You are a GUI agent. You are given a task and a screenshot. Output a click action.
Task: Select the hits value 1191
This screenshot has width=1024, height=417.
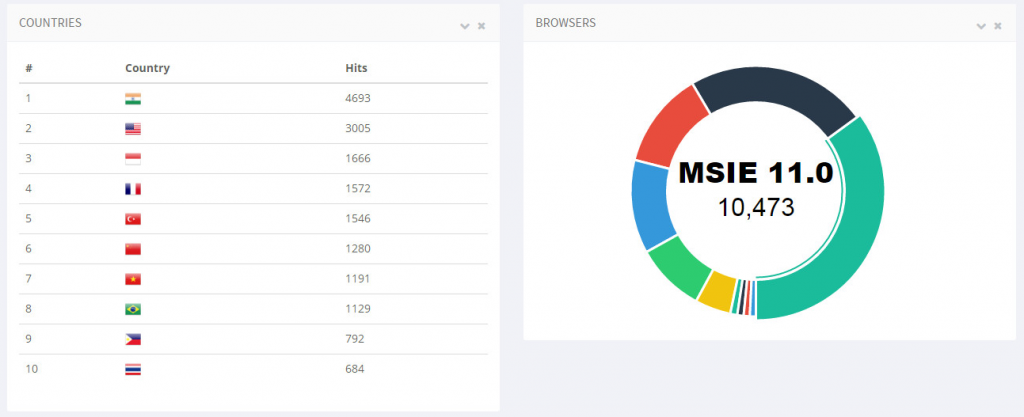click(x=358, y=278)
